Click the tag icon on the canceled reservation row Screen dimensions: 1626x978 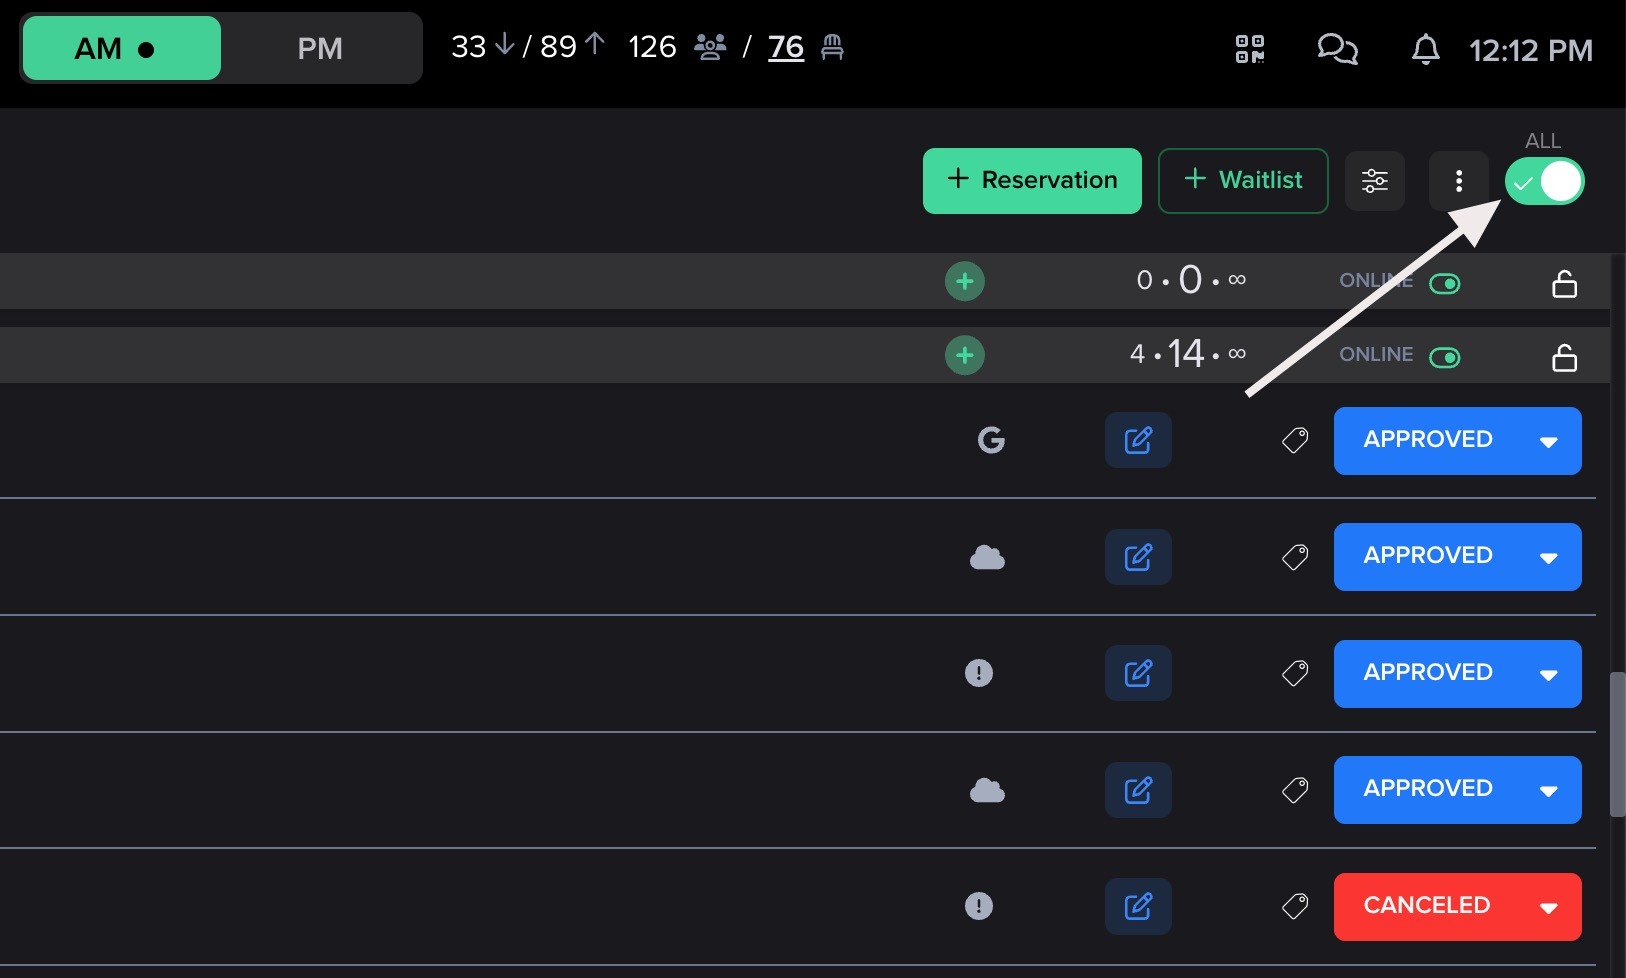tap(1295, 907)
